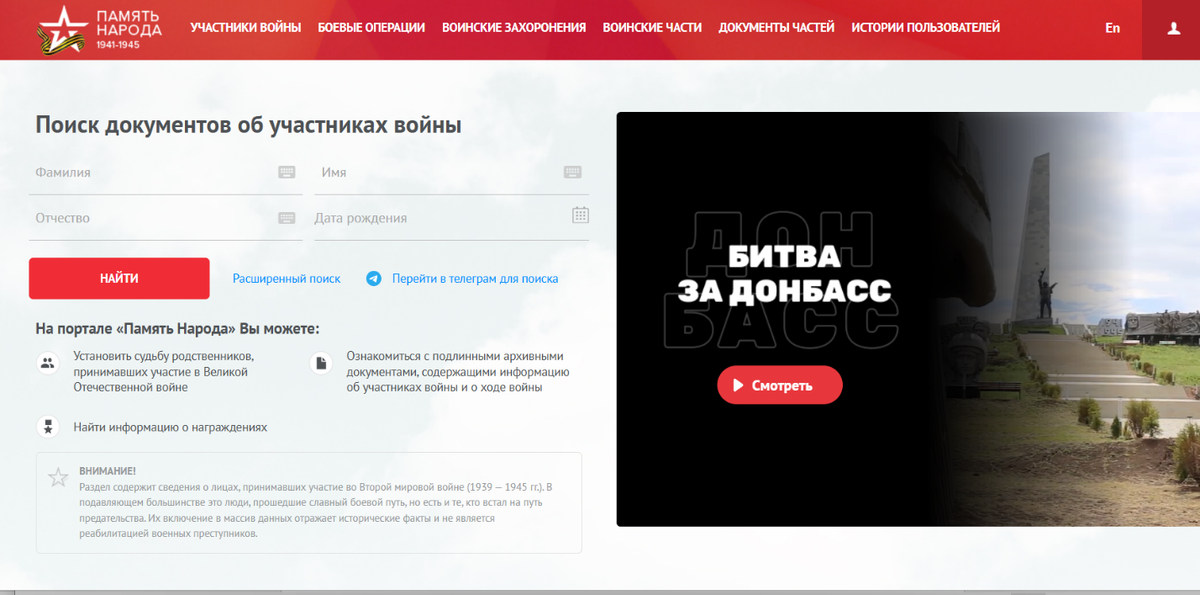Open virtual keyboard in Отчество field
The height and width of the screenshot is (595, 1200).
point(287,218)
